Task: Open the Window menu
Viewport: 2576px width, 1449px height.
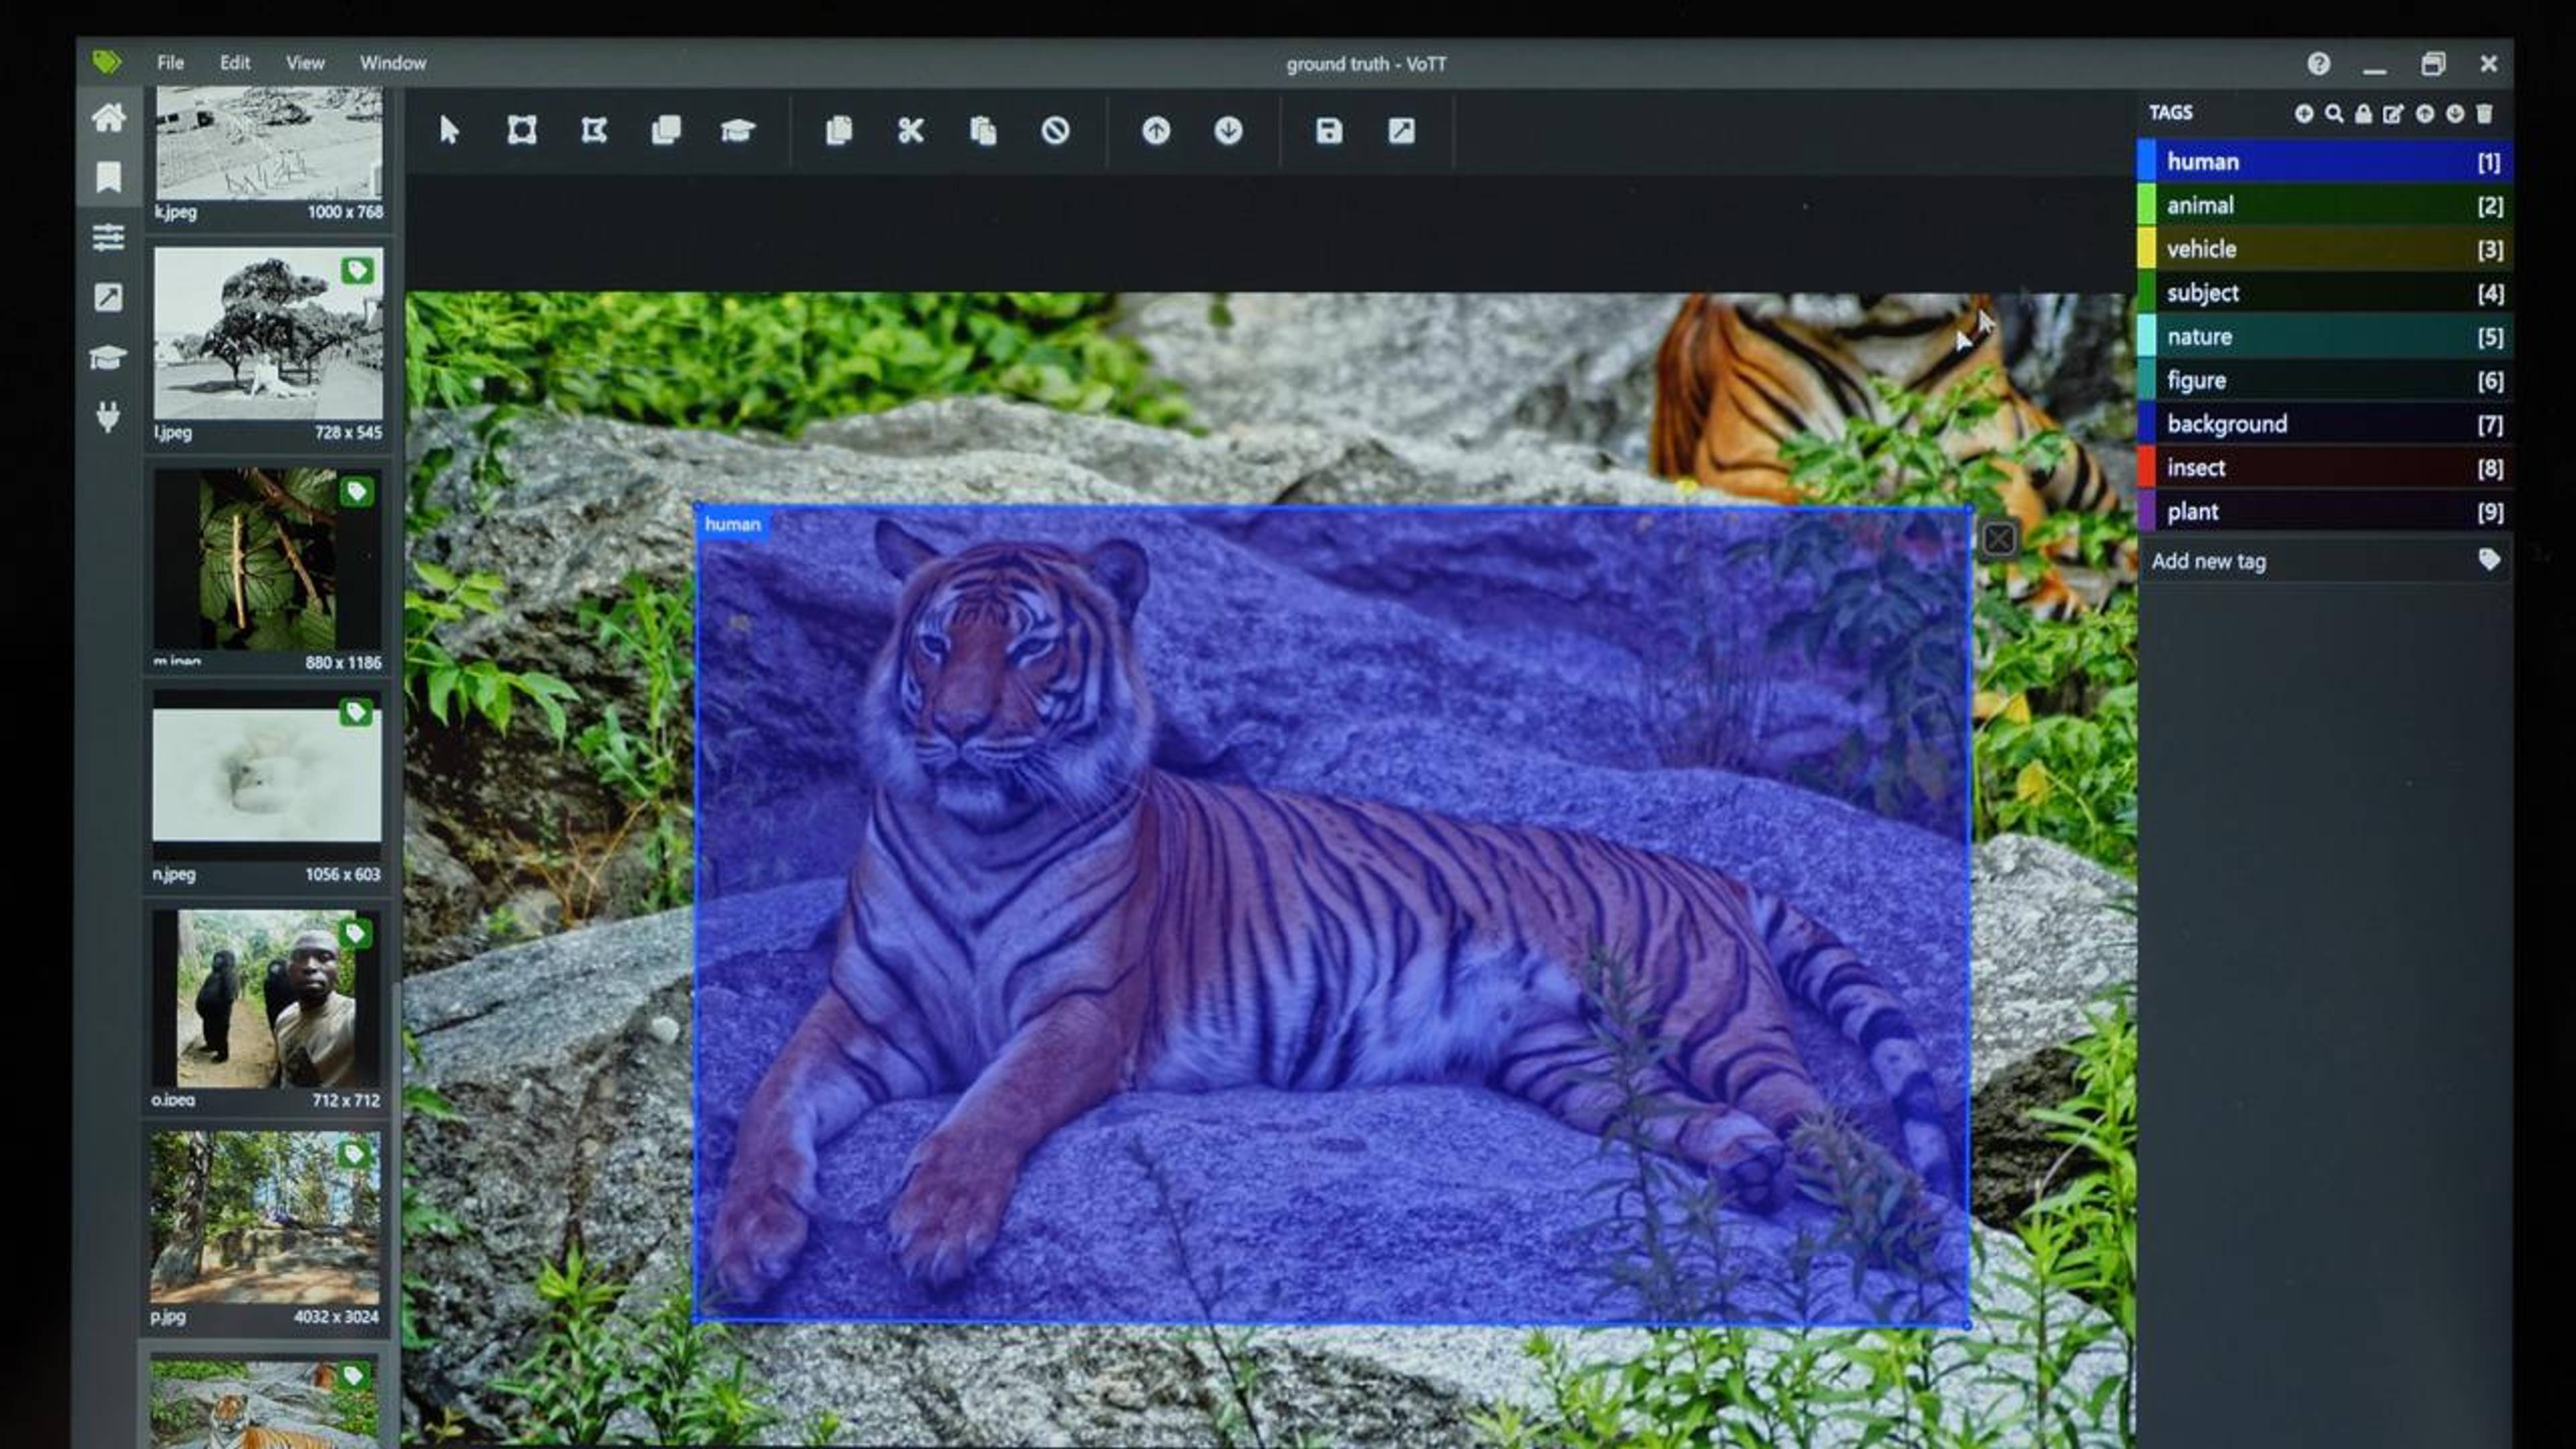Action: 393,63
